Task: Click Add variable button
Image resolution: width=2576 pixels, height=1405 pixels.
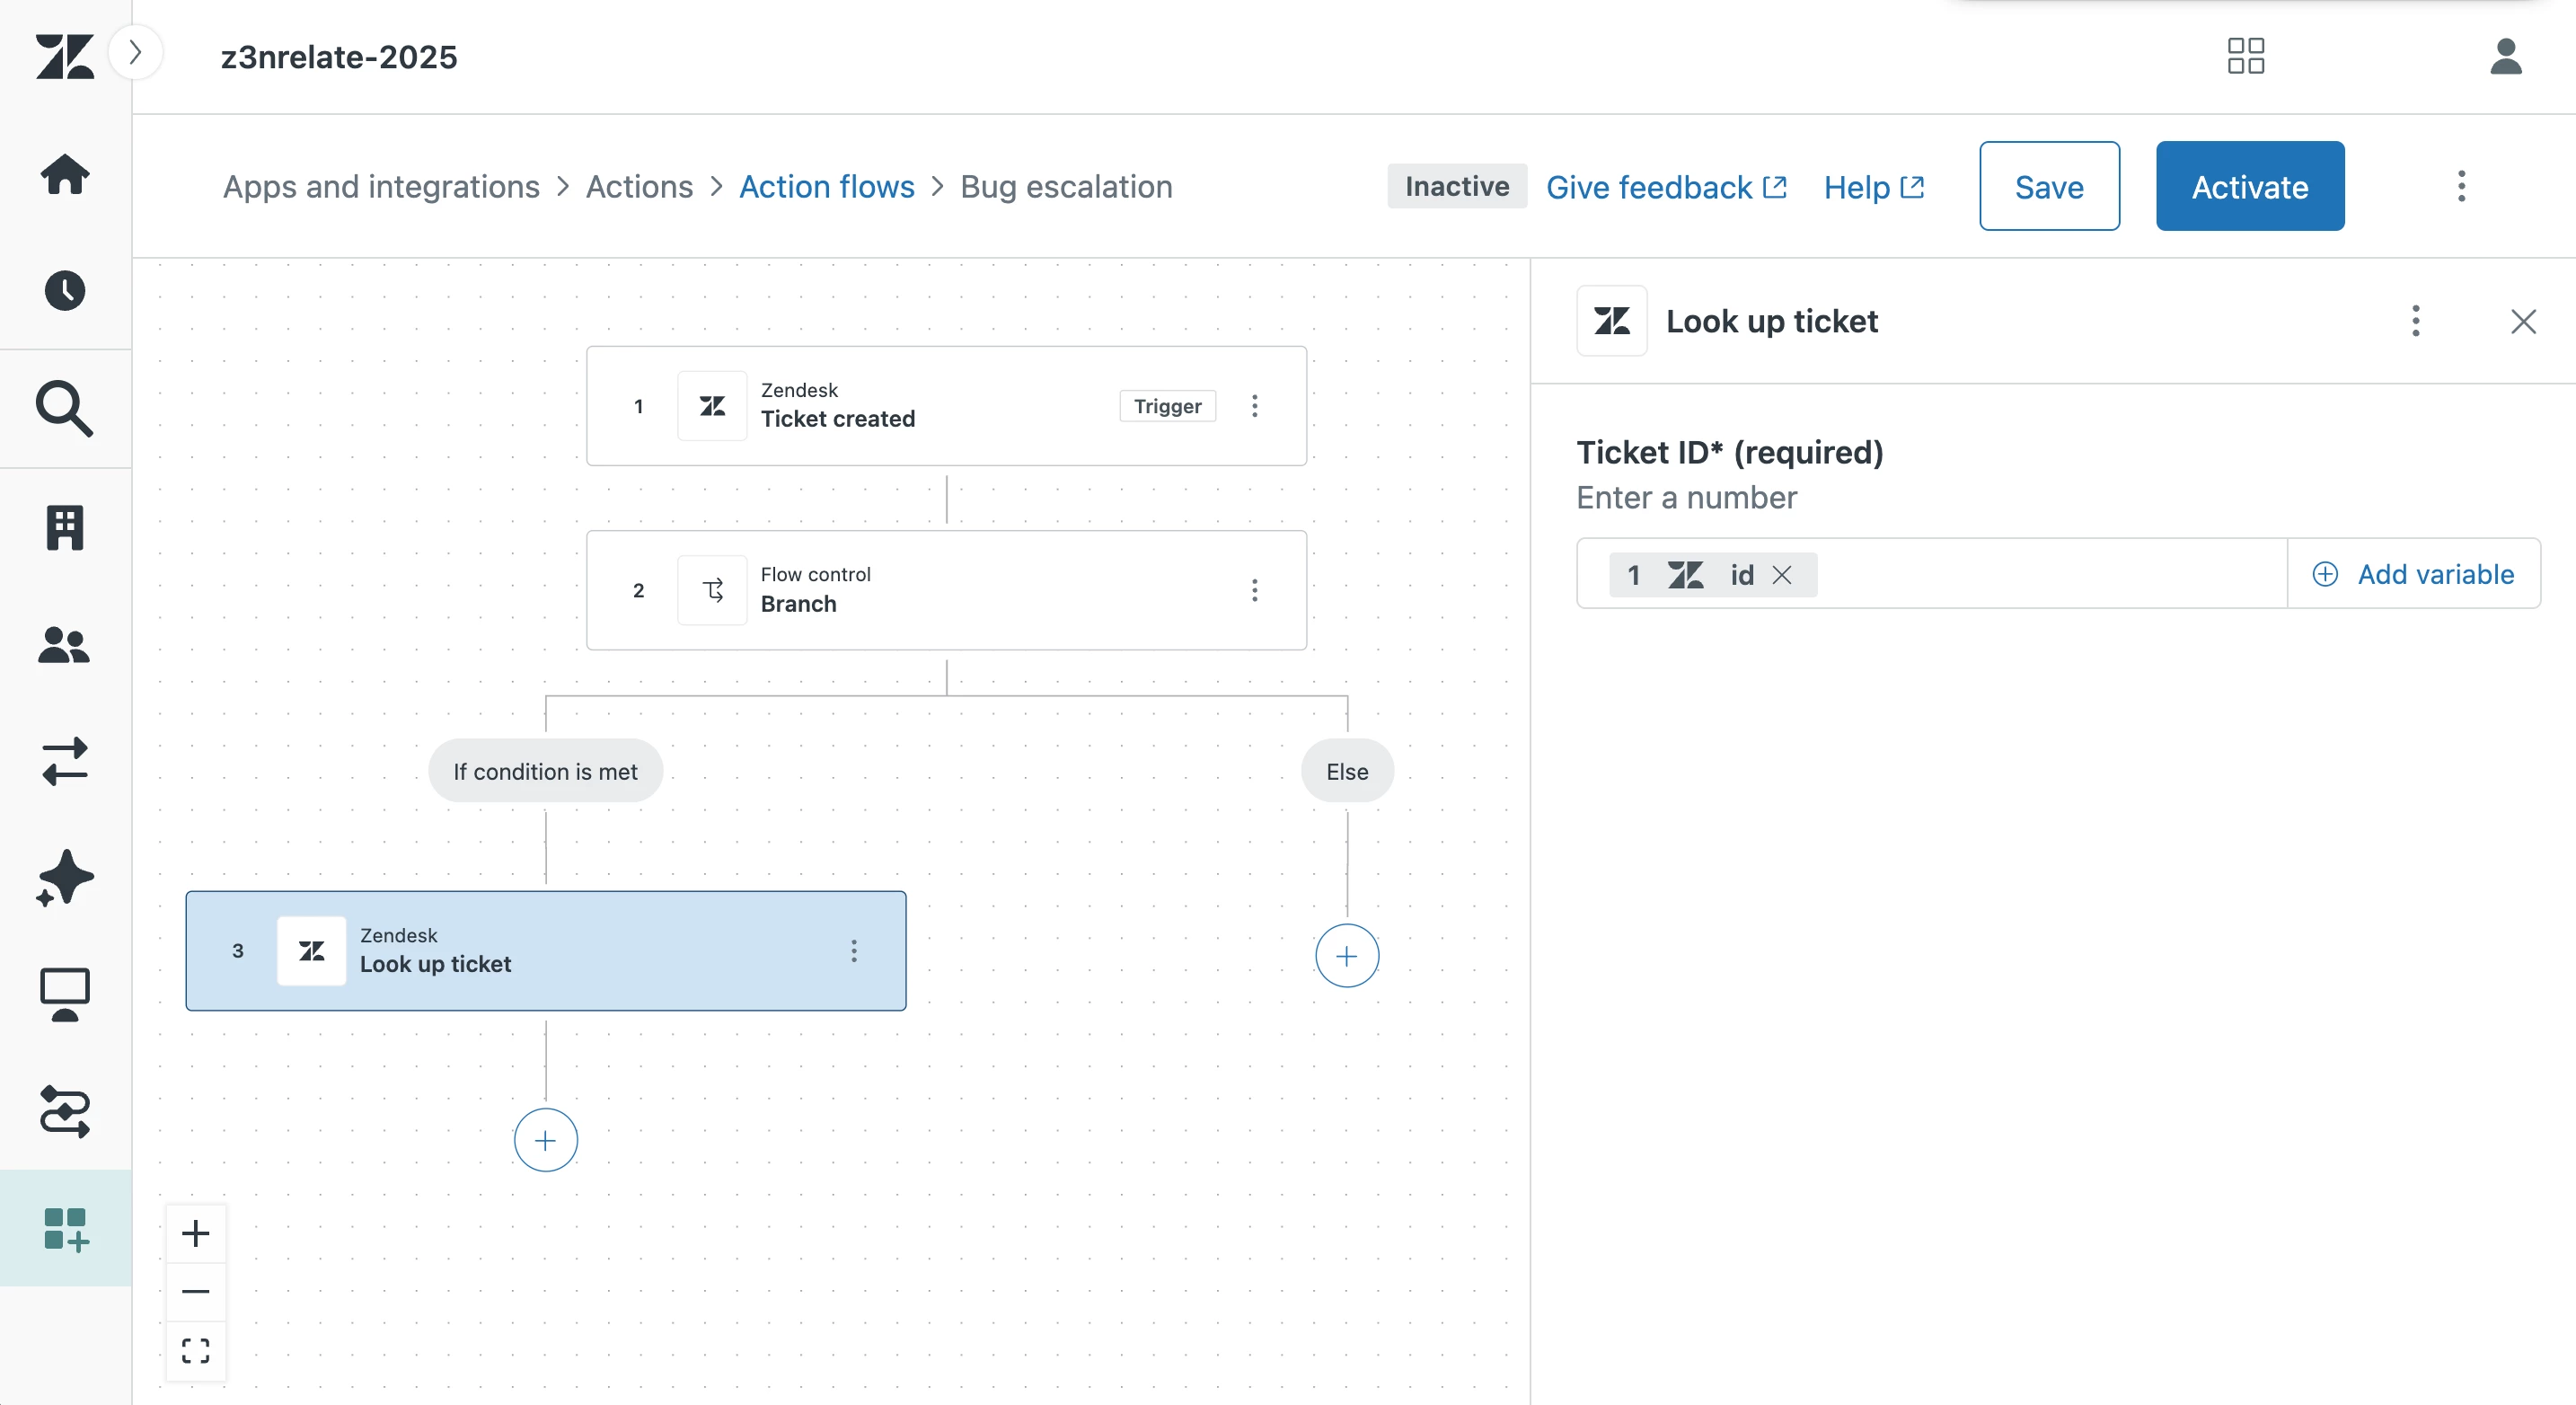Action: click(x=2413, y=574)
